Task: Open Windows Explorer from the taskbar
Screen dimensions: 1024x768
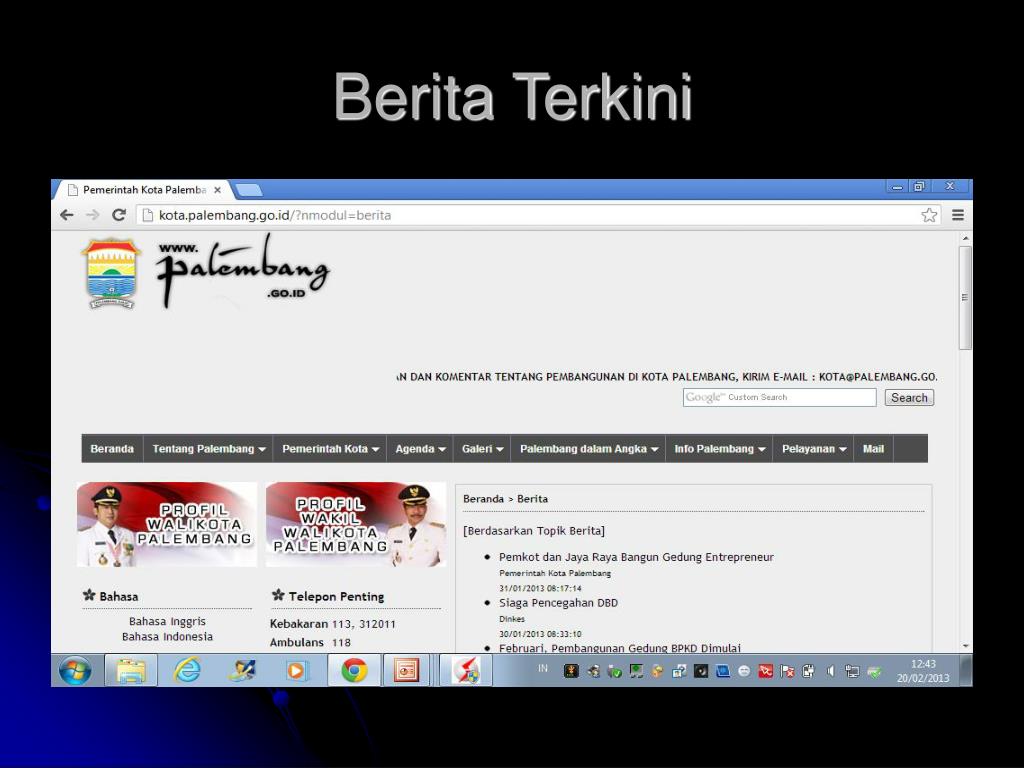Action: 131,671
